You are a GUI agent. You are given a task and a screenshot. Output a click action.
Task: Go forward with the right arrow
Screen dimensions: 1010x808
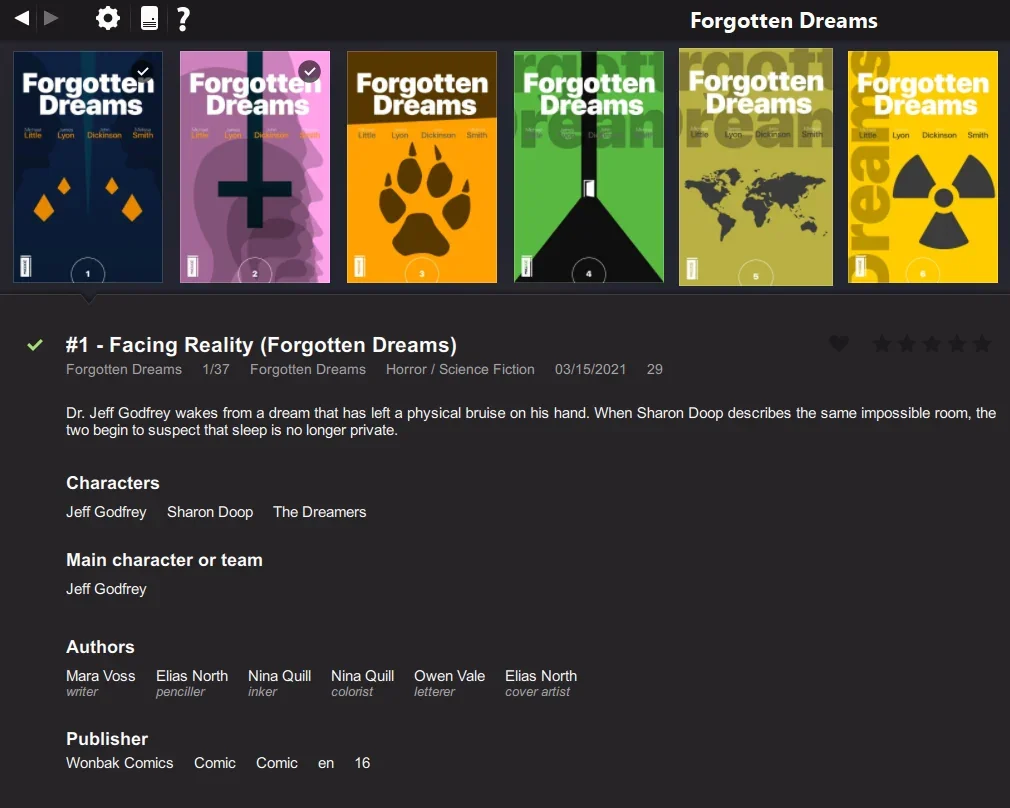[x=51, y=18]
